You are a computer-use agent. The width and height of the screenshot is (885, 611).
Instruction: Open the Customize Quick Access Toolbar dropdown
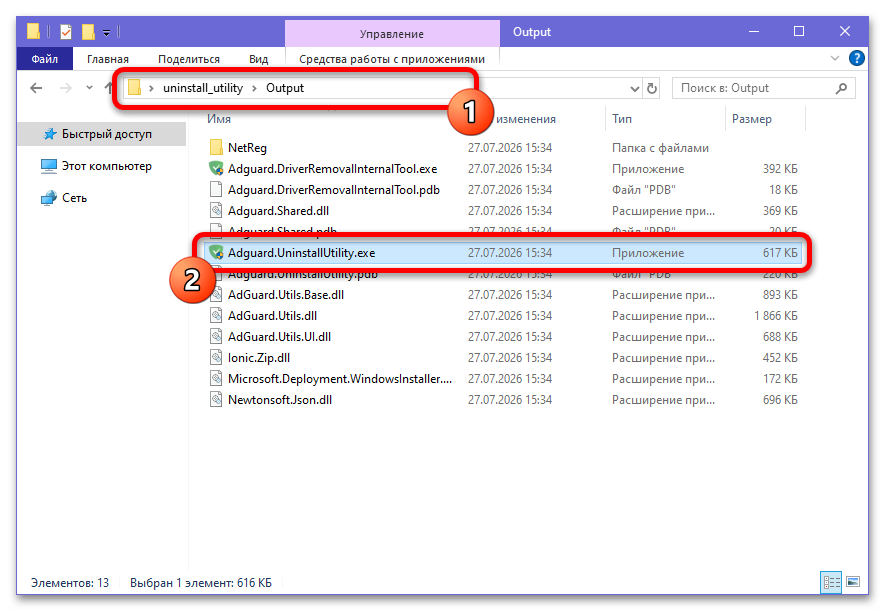(106, 33)
